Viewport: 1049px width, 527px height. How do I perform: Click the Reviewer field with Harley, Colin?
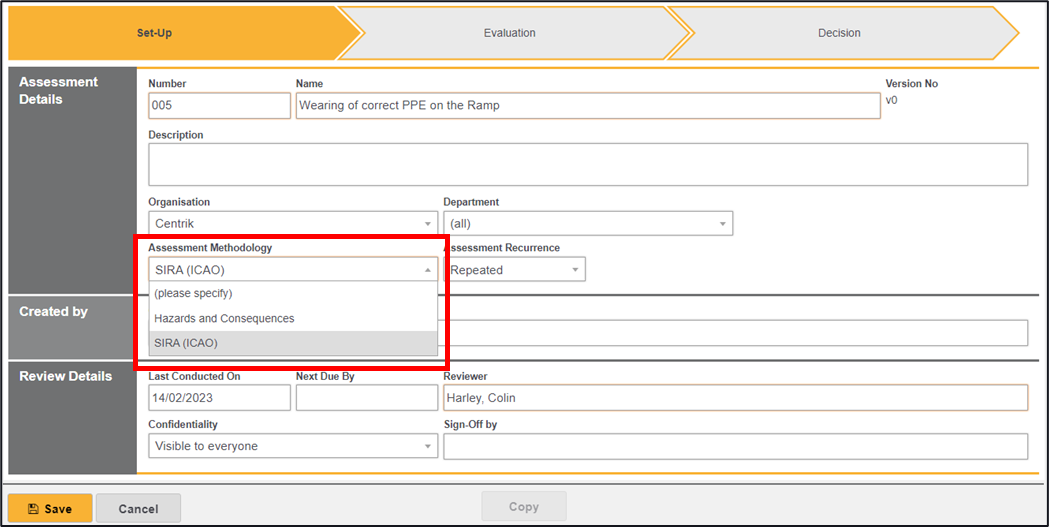click(734, 398)
